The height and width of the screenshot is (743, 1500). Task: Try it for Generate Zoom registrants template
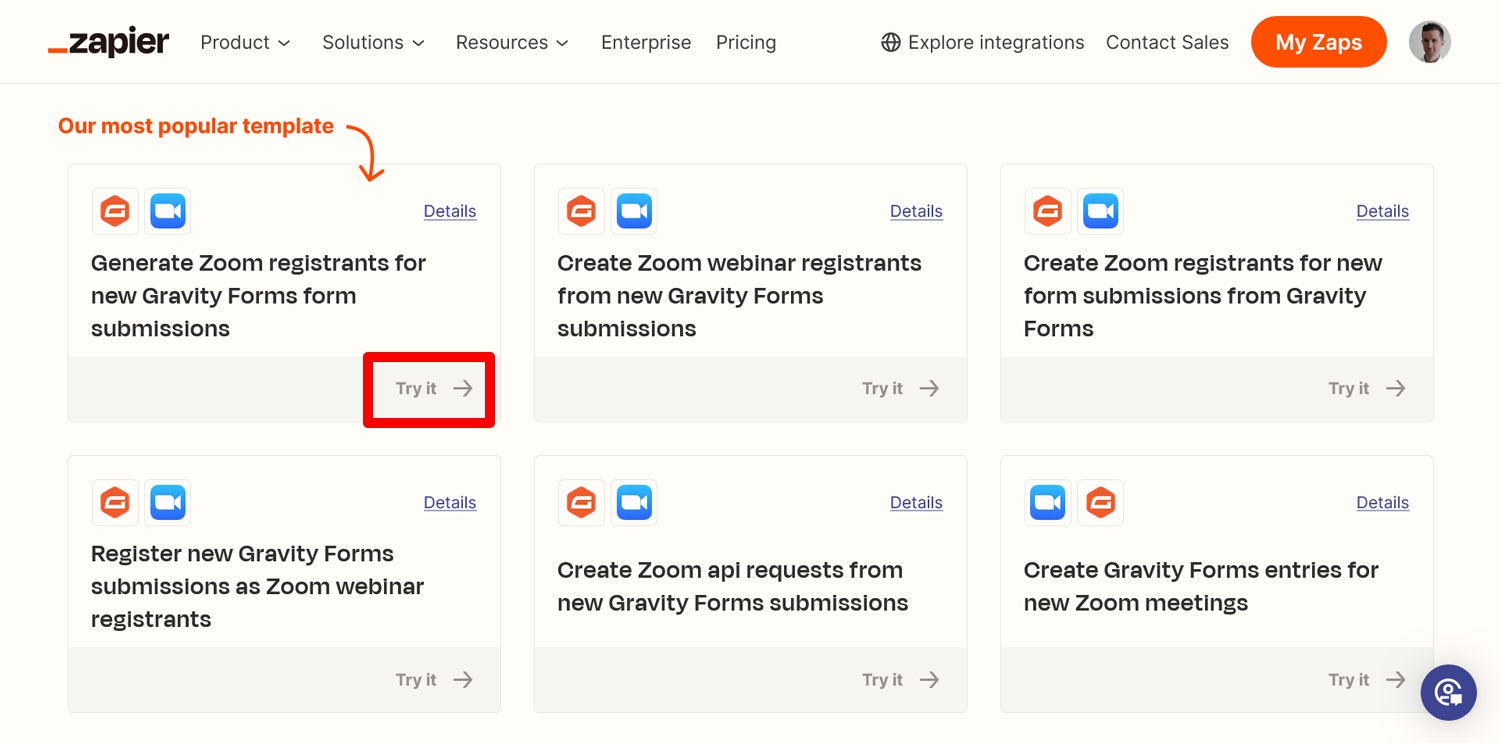[x=434, y=388]
